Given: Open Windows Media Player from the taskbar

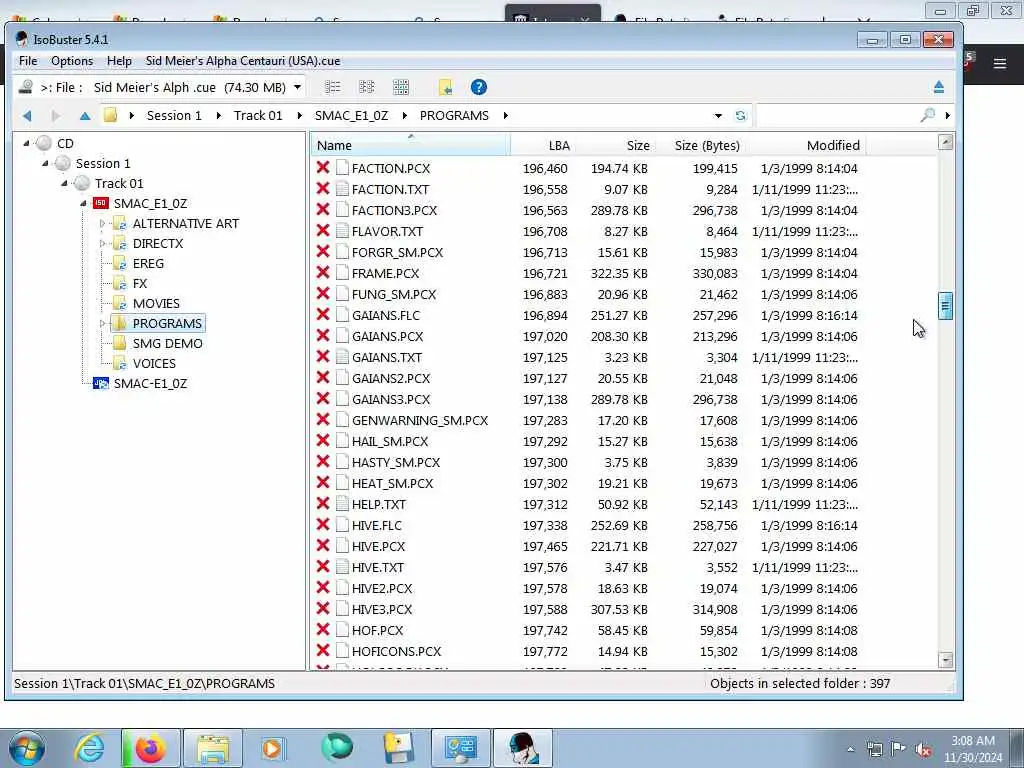Looking at the screenshot, I should (273, 748).
